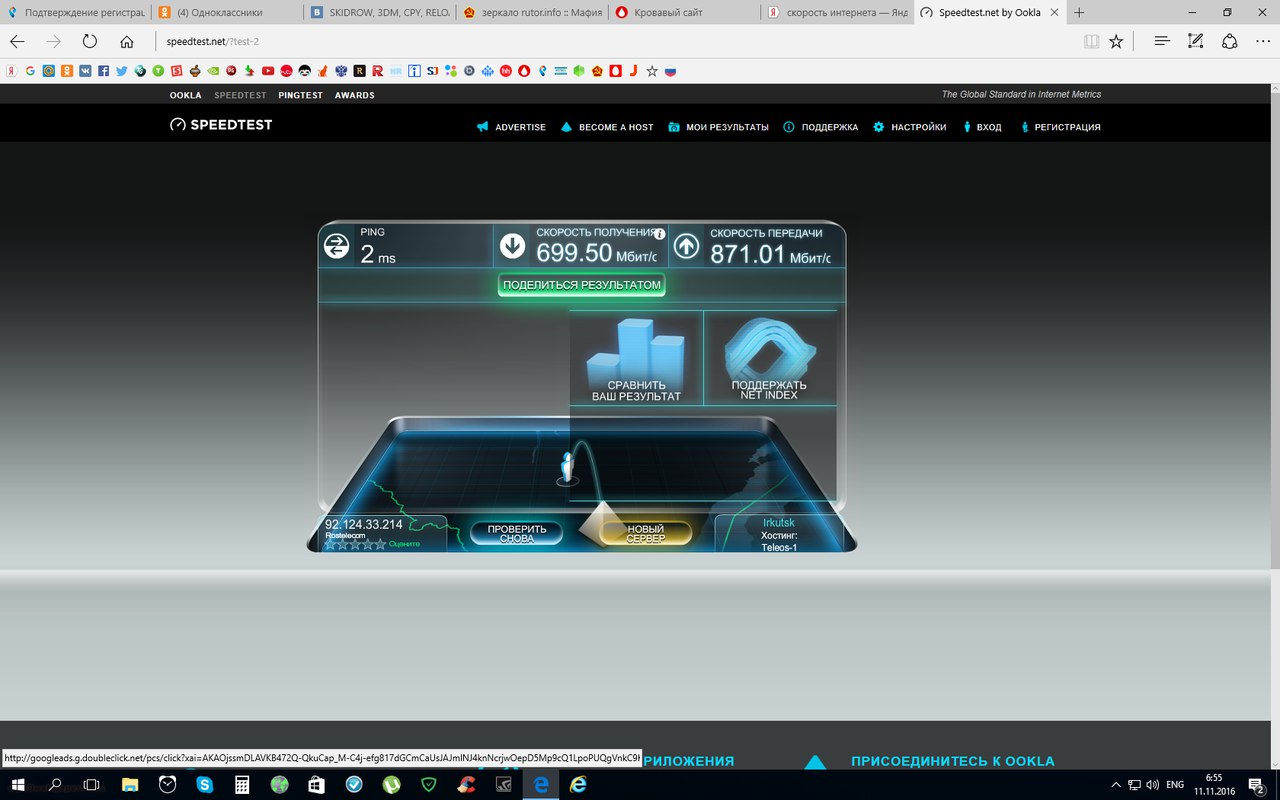Click the SPEEDTEST logo
1280x800 pixels.
click(x=221, y=125)
